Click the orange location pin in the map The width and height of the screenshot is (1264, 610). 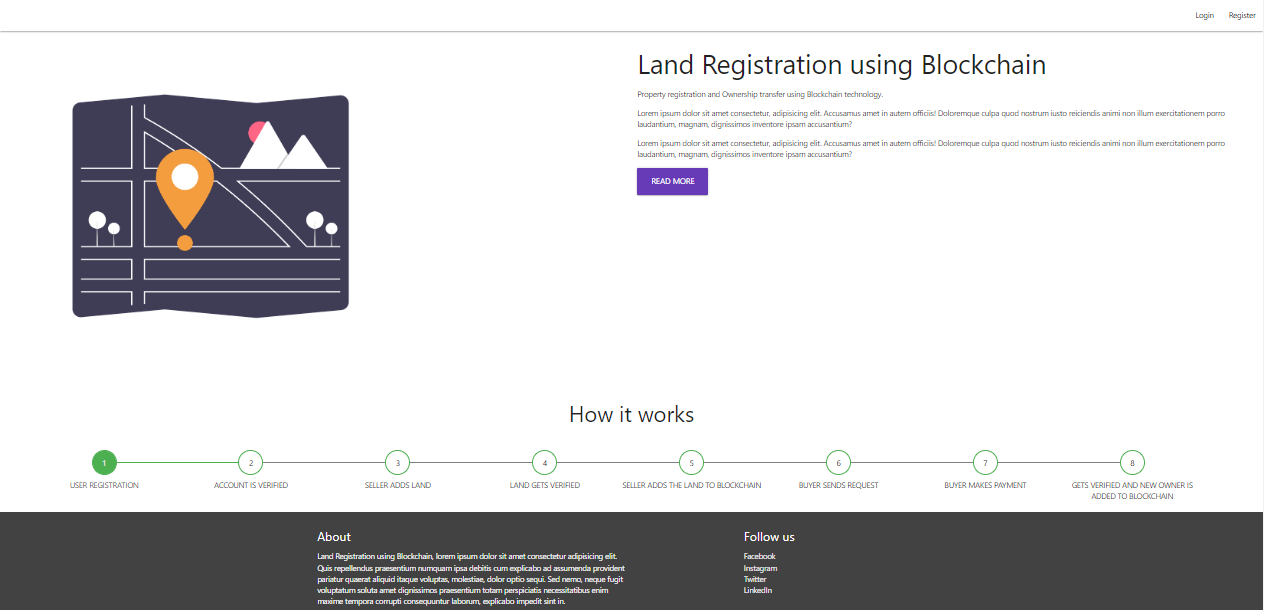pyautogui.click(x=185, y=198)
